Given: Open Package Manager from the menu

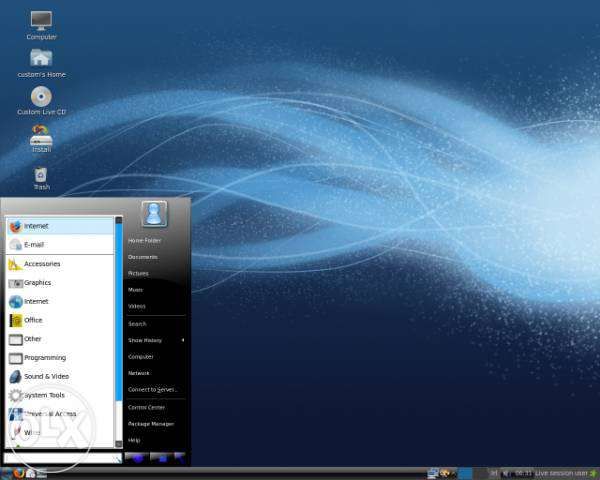Looking at the screenshot, I should point(151,424).
